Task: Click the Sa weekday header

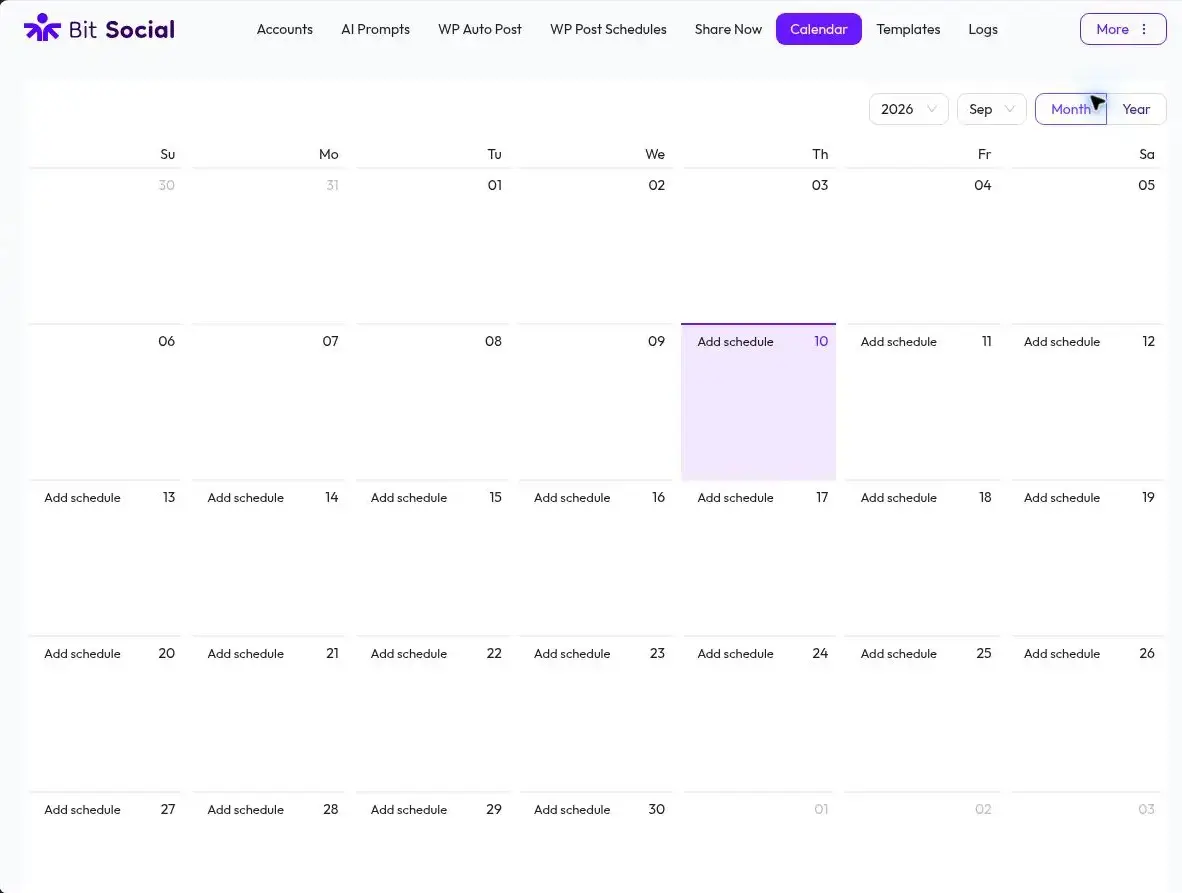Action: (1147, 154)
